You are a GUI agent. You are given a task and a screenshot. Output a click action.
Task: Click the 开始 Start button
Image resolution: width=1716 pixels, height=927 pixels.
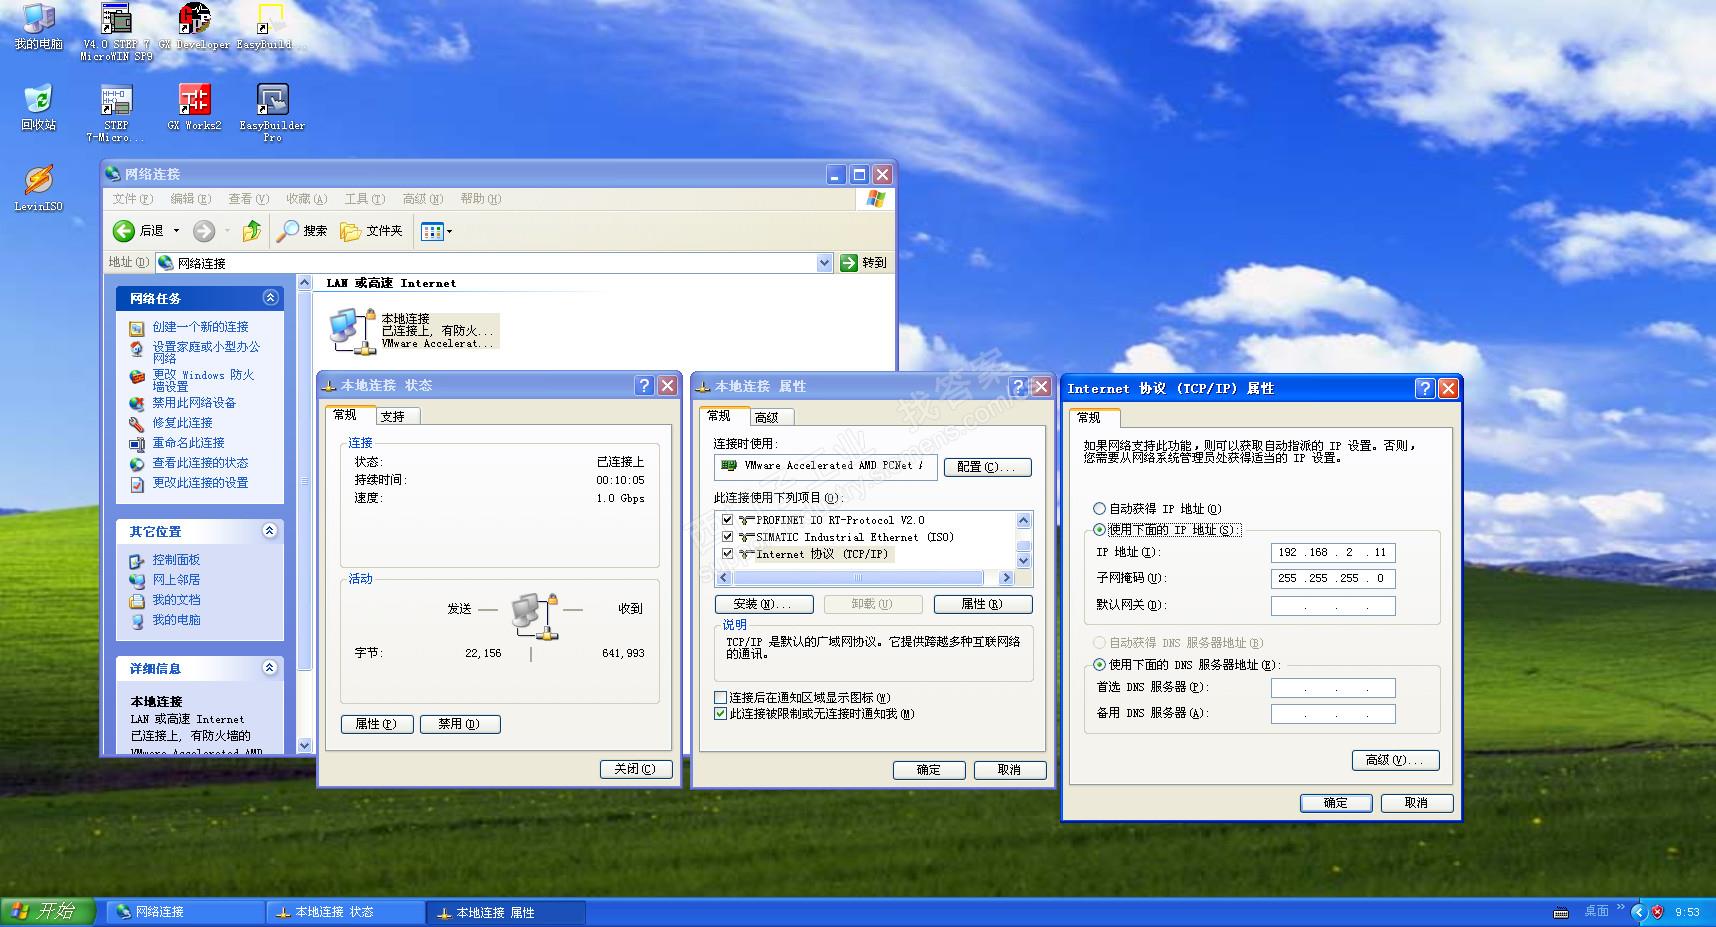(48, 912)
